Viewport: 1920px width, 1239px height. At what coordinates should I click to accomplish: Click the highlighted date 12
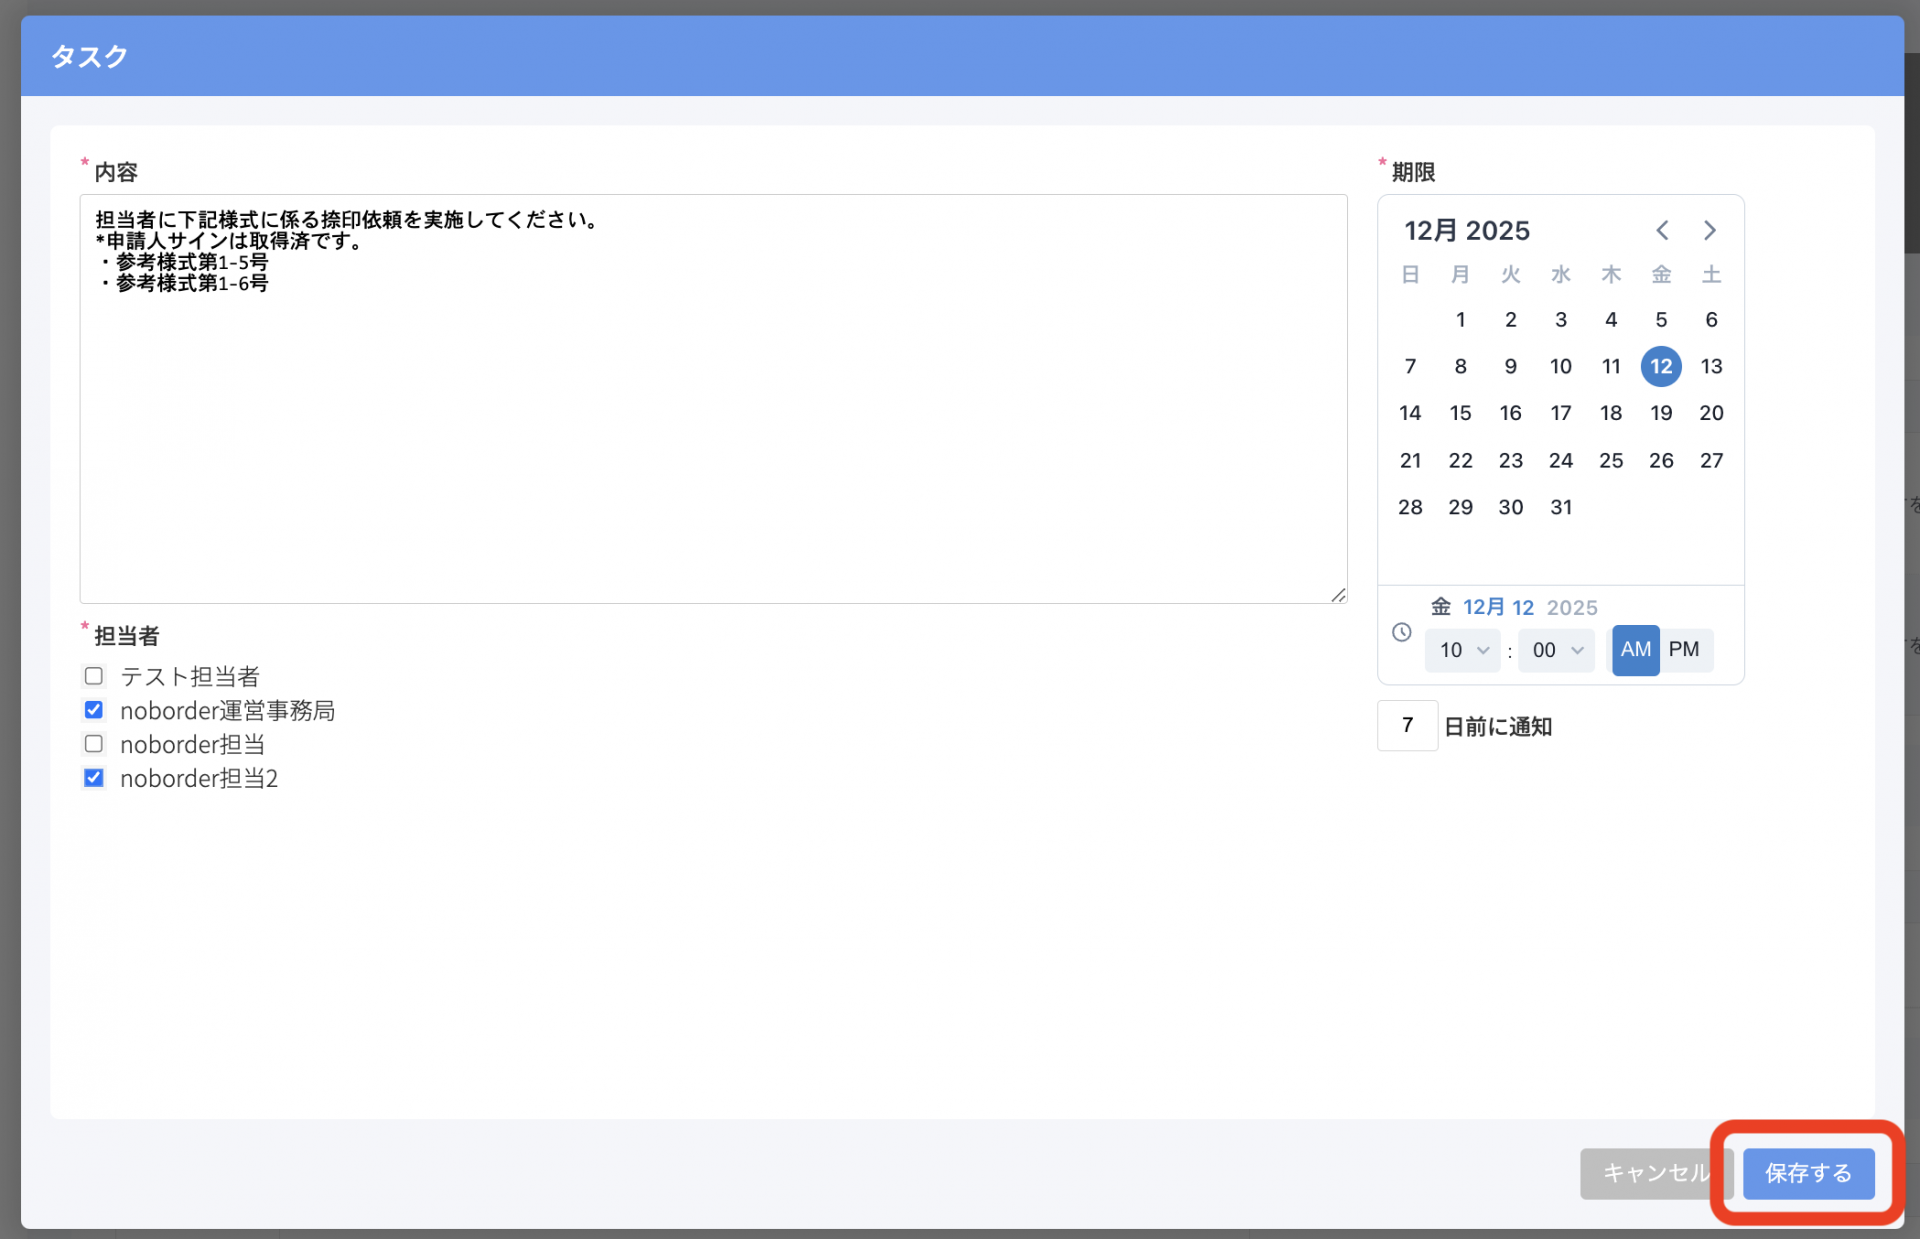[1661, 366]
